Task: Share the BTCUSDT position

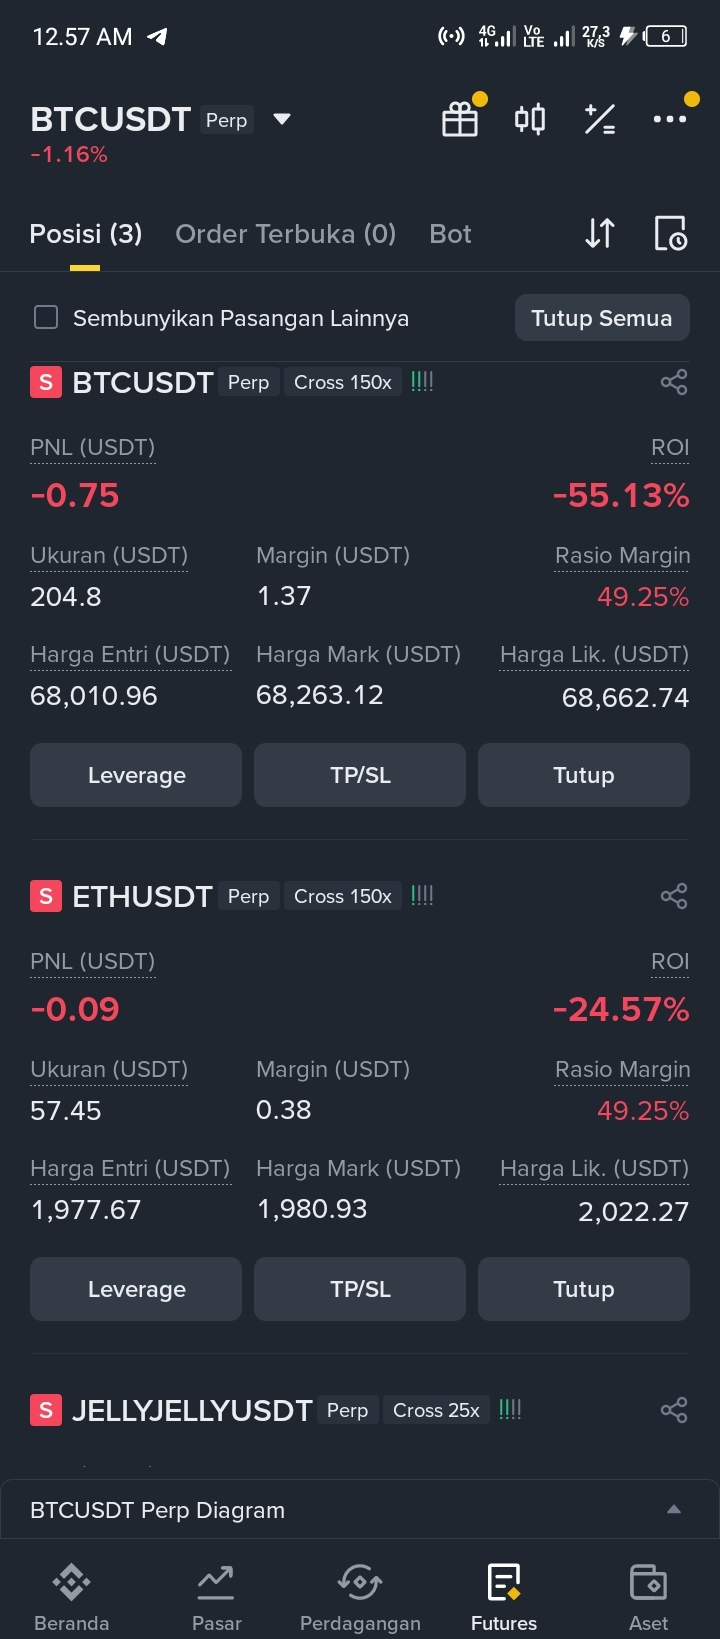Action: click(674, 382)
